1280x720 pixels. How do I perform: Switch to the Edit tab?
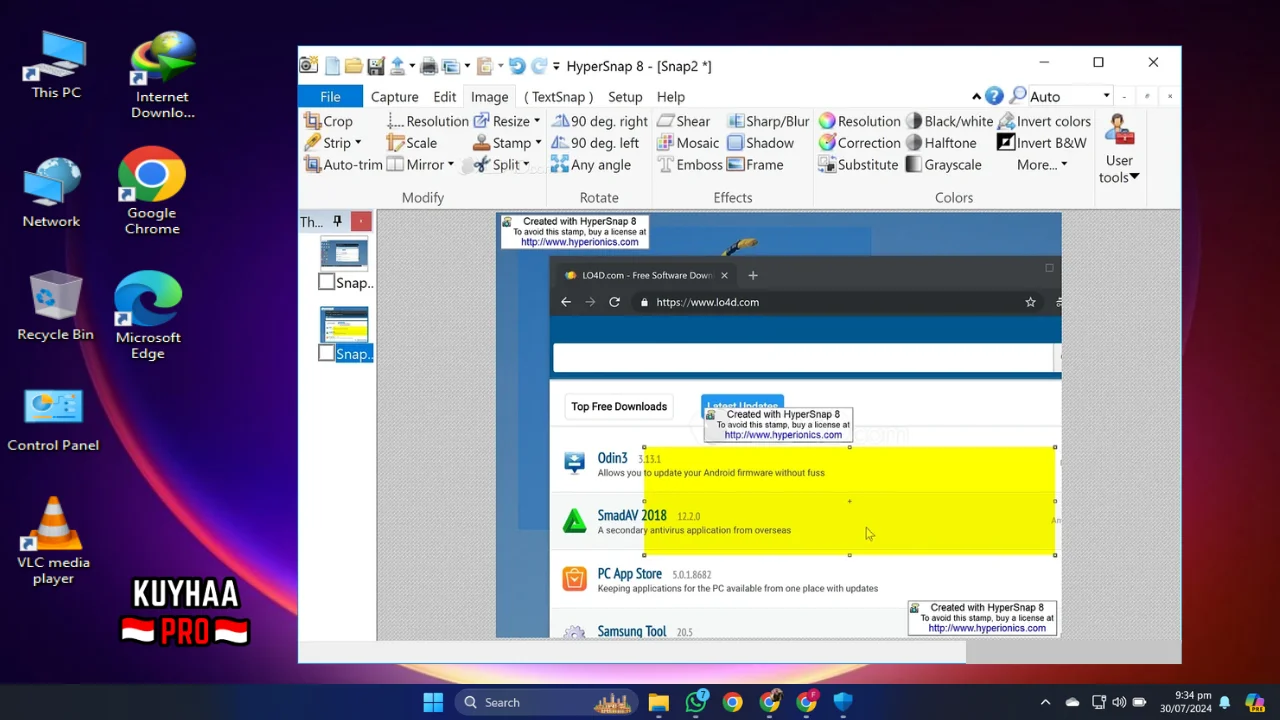click(x=445, y=97)
